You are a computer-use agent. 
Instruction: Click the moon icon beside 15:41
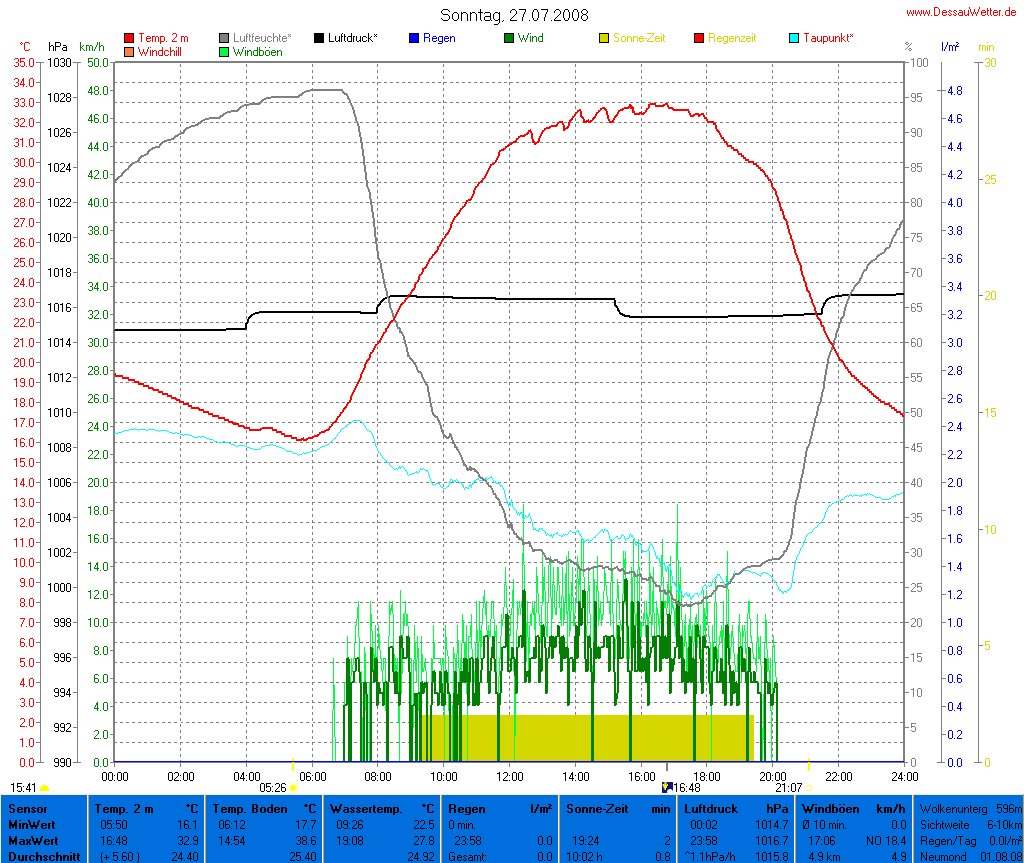click(x=46, y=789)
